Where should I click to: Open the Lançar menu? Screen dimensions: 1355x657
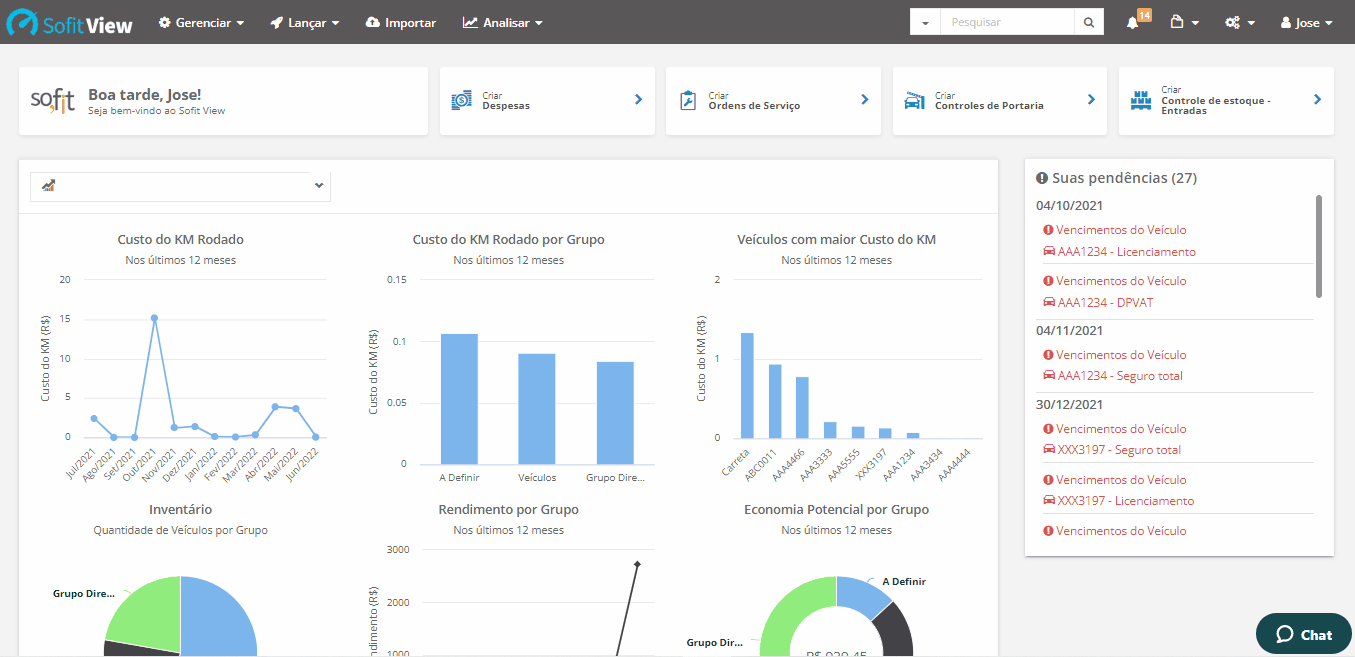pyautogui.click(x=305, y=22)
